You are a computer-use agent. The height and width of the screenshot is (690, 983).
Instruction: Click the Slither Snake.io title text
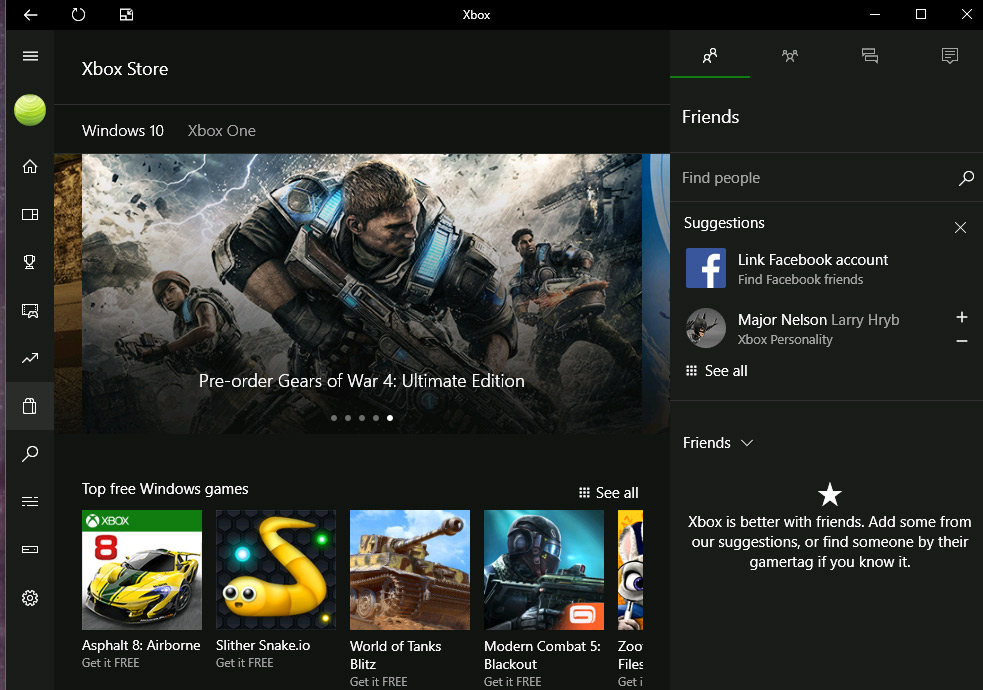coord(263,646)
